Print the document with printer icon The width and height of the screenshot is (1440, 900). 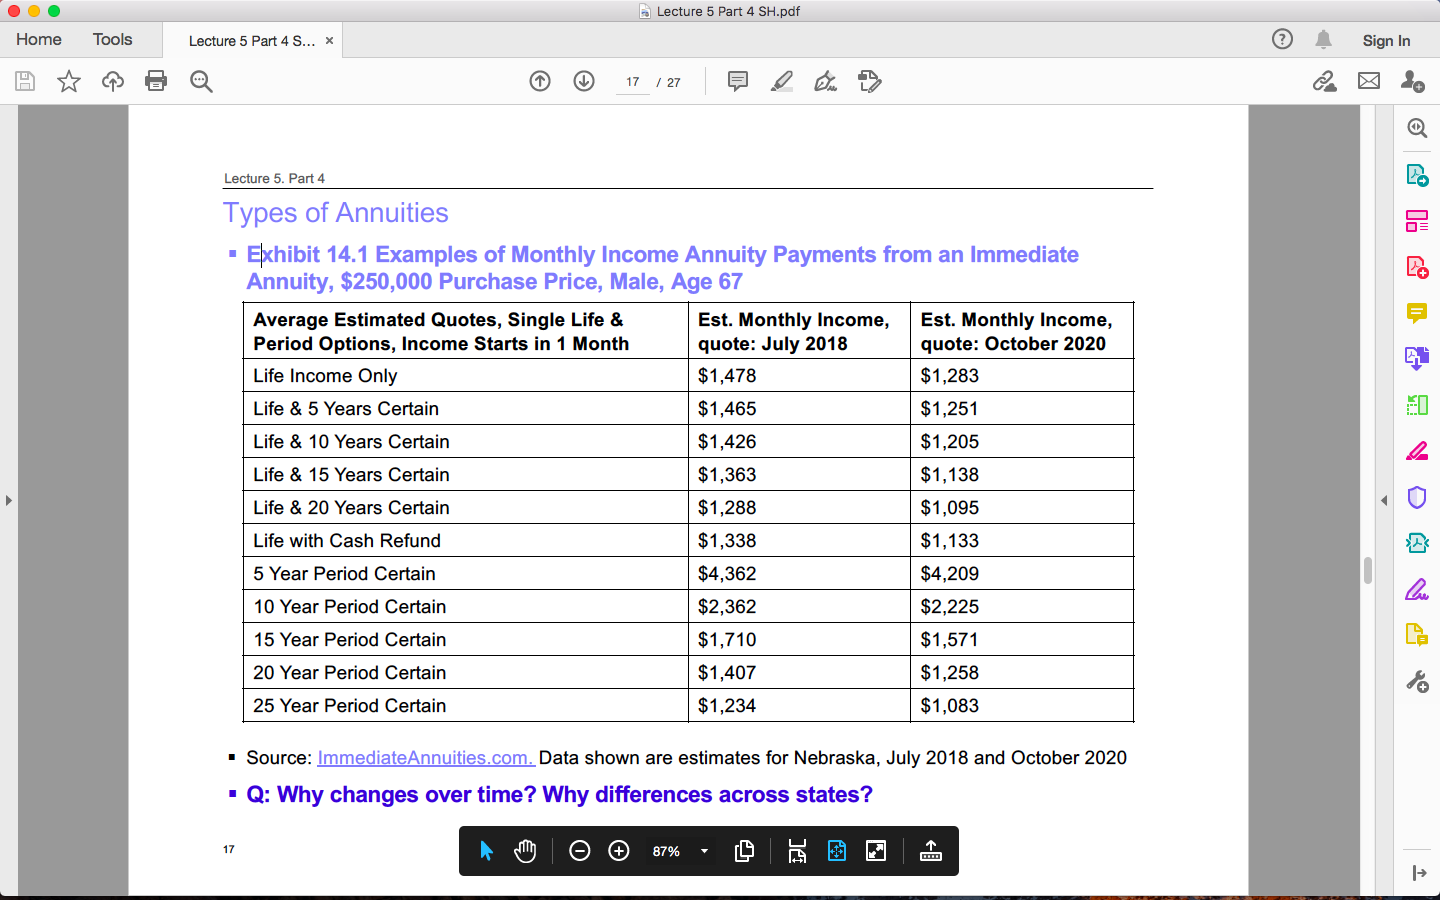click(156, 81)
